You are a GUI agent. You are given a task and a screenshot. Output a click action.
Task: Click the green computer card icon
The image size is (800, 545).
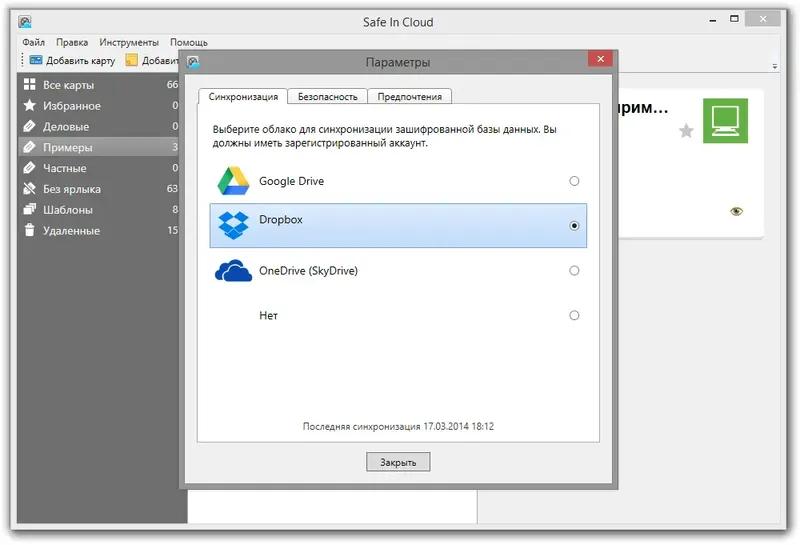tap(725, 121)
